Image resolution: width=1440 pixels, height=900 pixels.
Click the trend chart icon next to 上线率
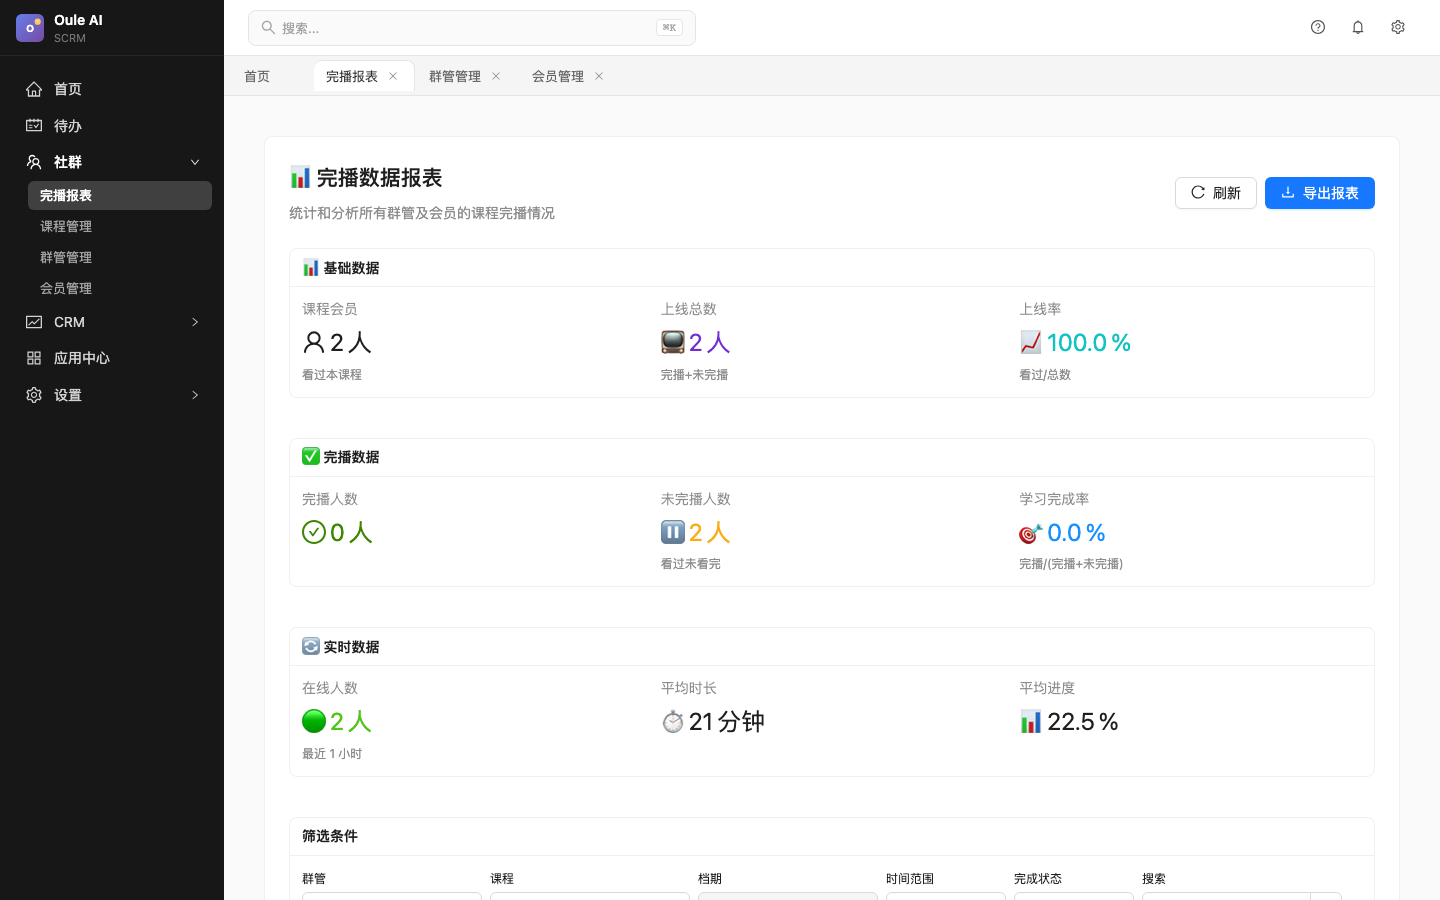point(1031,343)
